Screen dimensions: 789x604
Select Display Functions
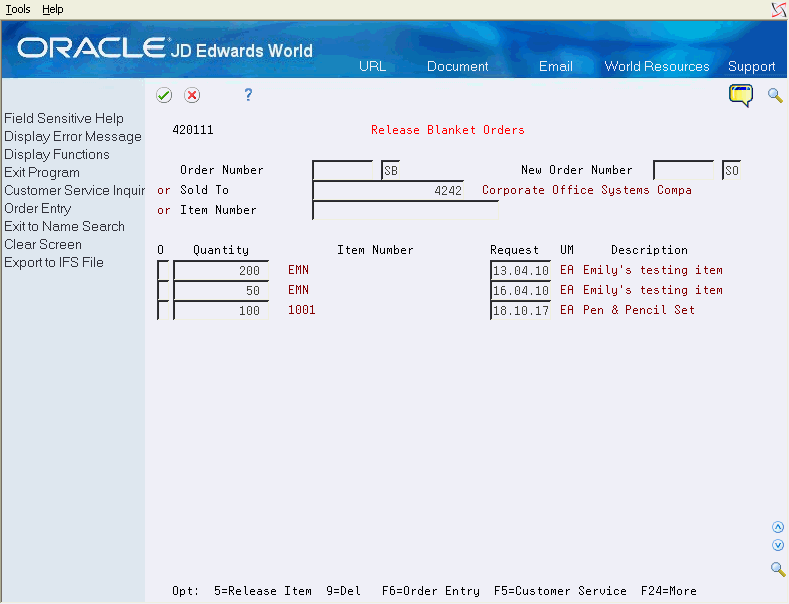(x=57, y=155)
